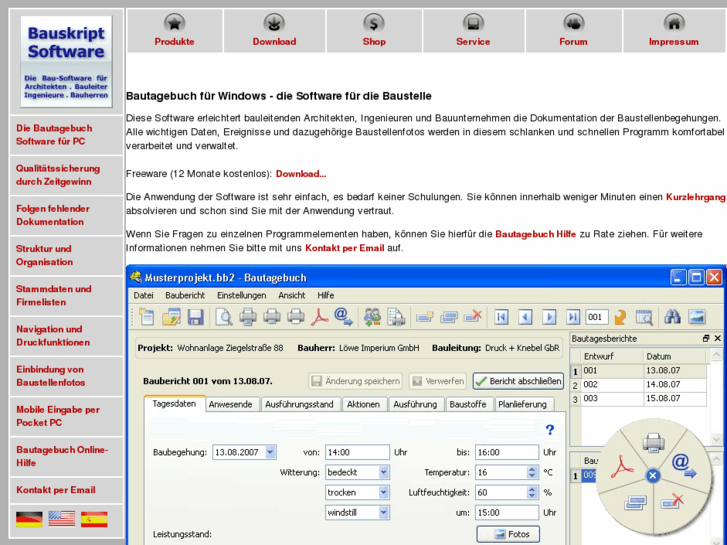Viewport: 727px width, 545px height.
Task: Click the delete icon in the radial menu
Action: tap(672, 501)
